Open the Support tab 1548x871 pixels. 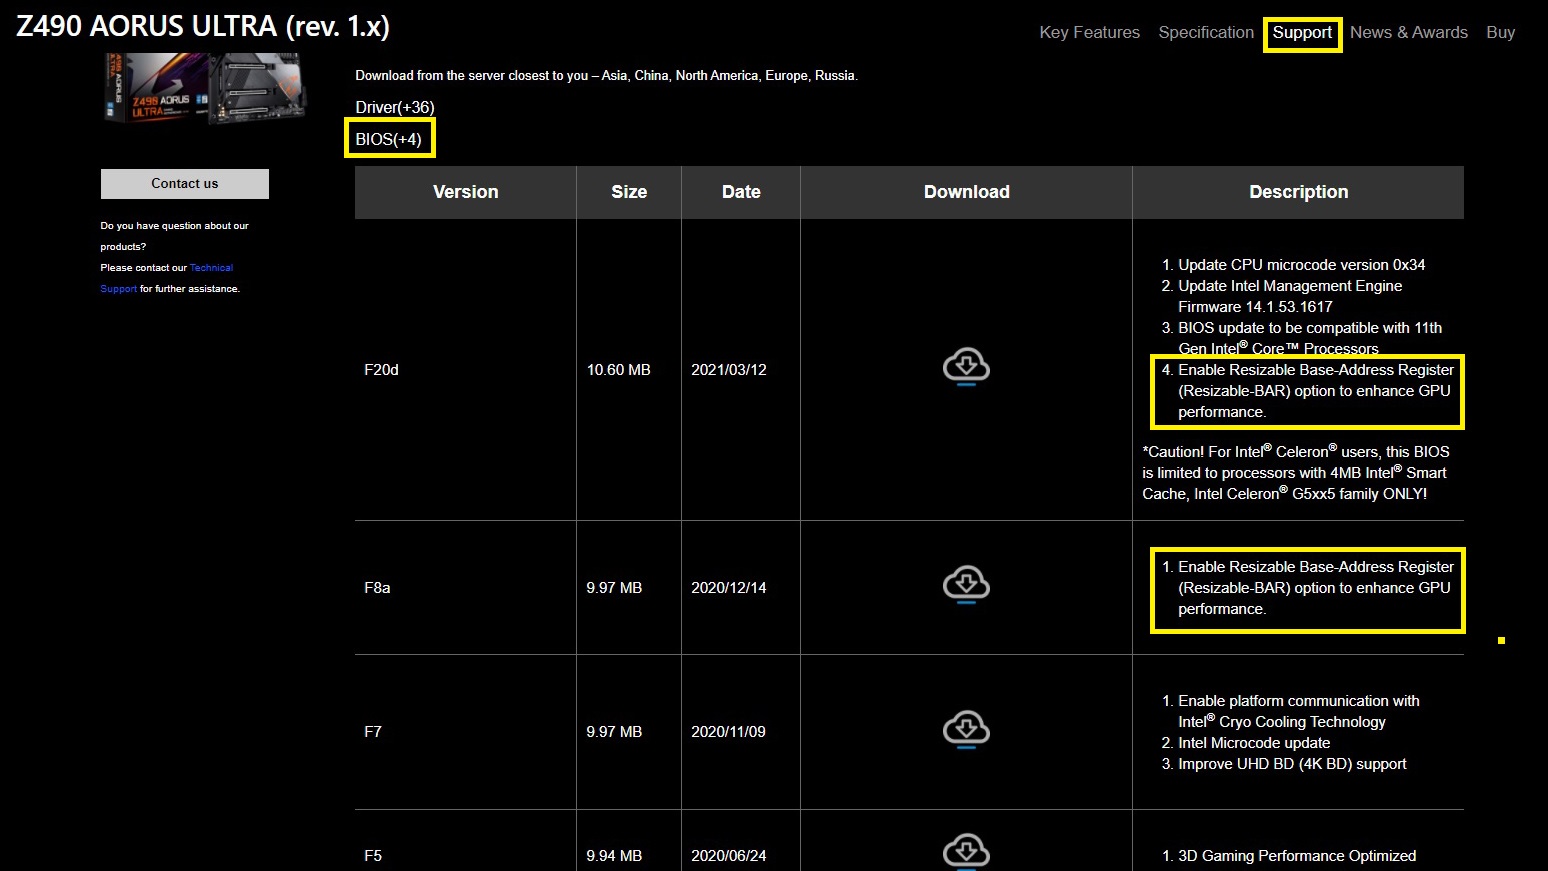coord(1302,33)
